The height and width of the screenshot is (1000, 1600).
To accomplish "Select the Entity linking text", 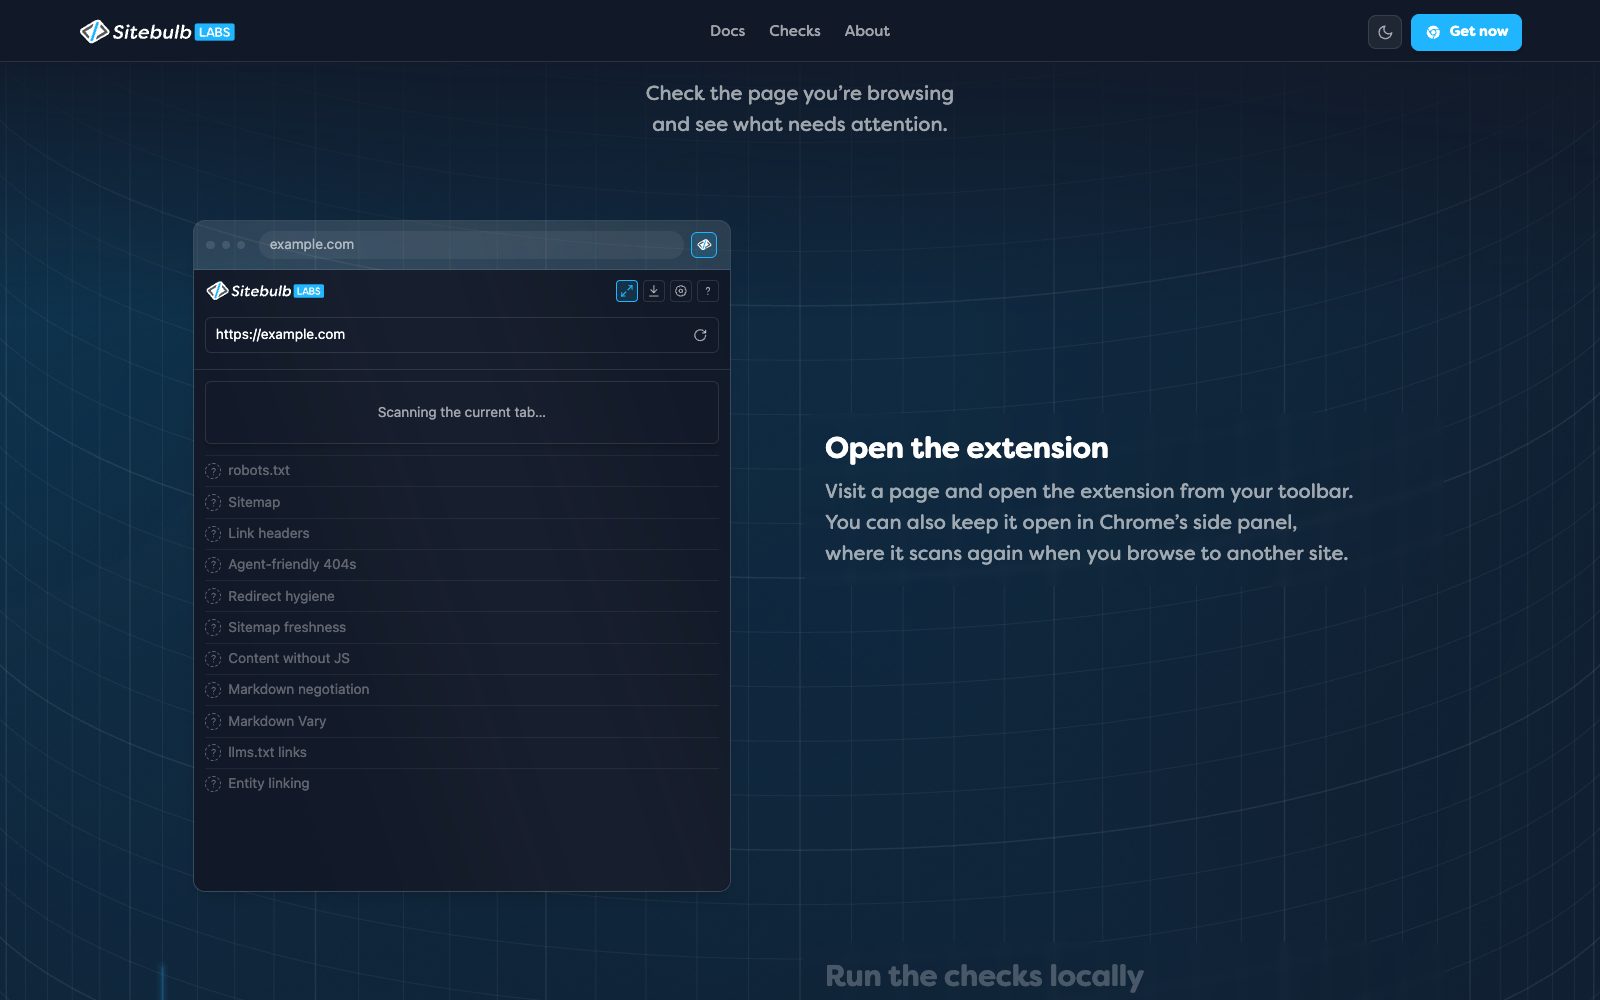I will pos(269,783).
